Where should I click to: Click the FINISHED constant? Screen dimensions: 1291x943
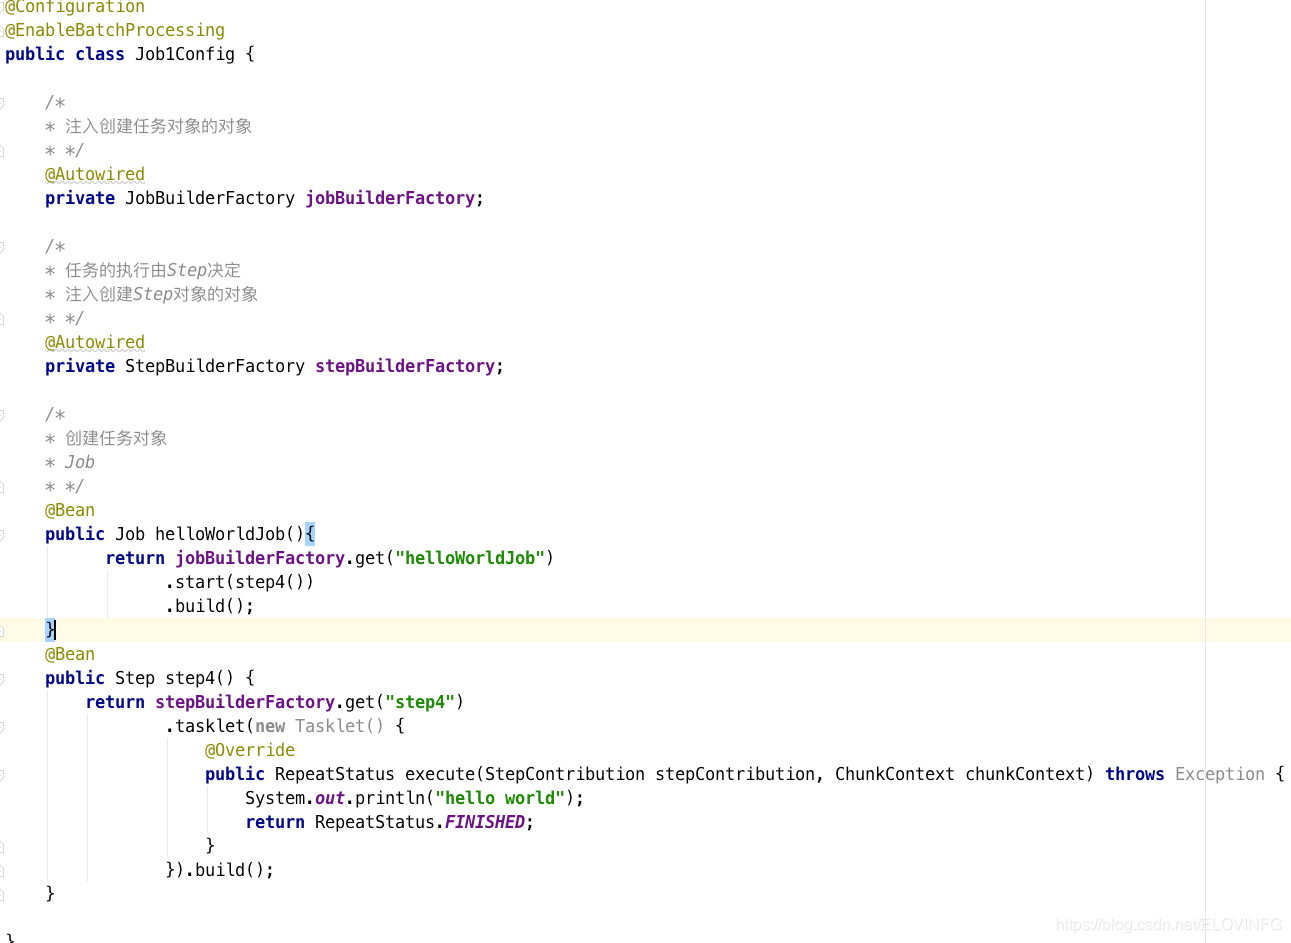coord(485,822)
